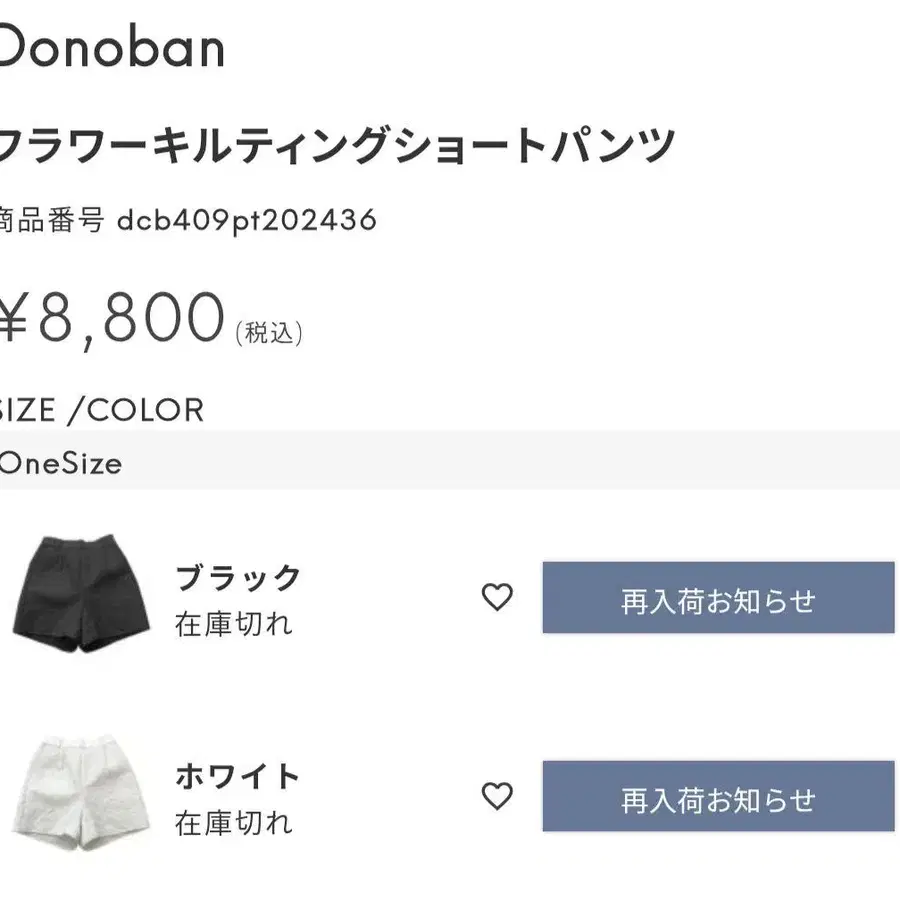
Task: Favorite the White shorts with the heart icon
Action: coord(497,796)
